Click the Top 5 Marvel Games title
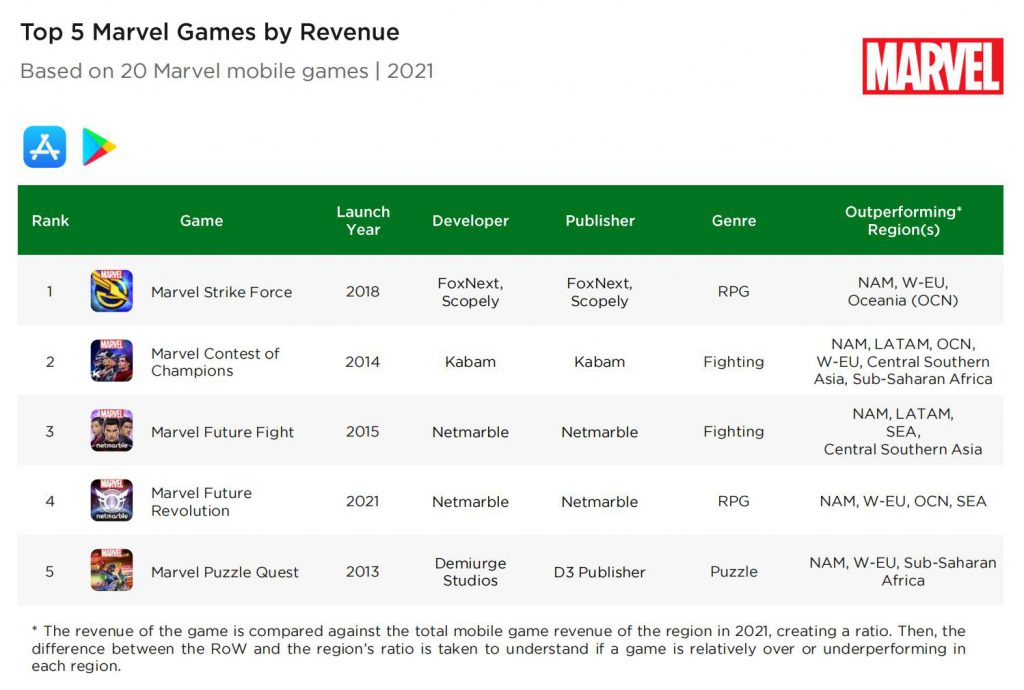This screenshot has height=690, width=1024. point(210,32)
